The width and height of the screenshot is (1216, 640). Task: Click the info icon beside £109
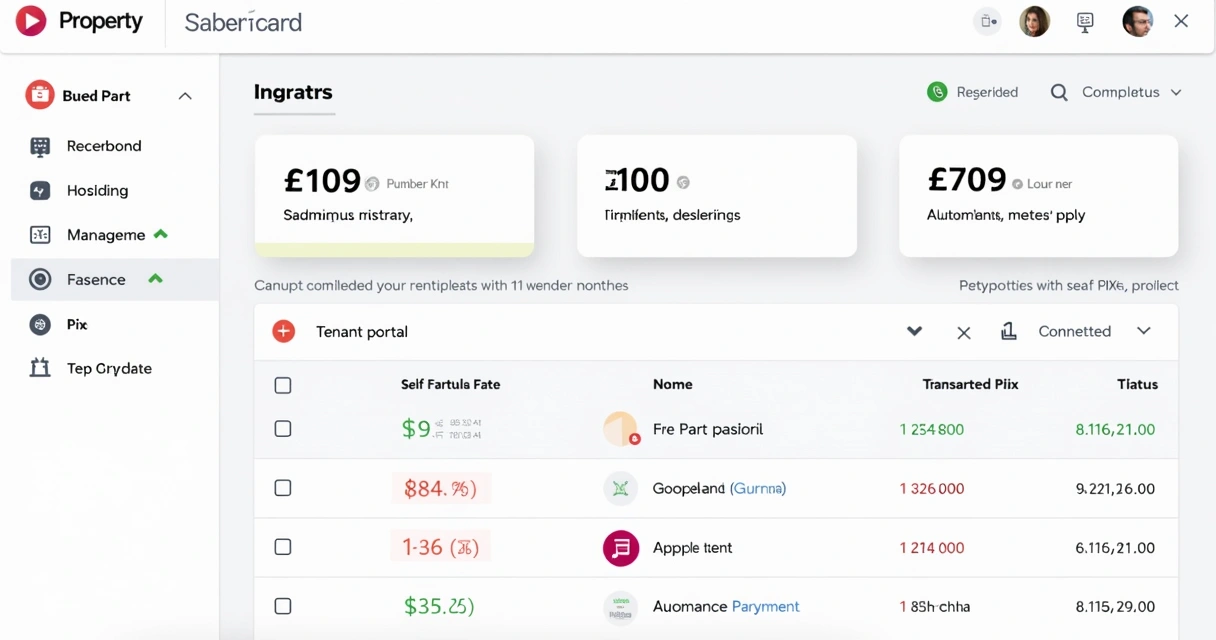coord(372,184)
